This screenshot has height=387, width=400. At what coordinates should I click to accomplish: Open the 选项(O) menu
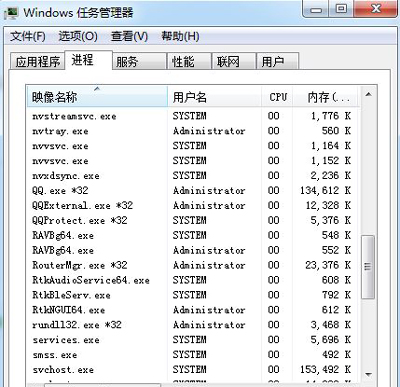[x=78, y=36]
